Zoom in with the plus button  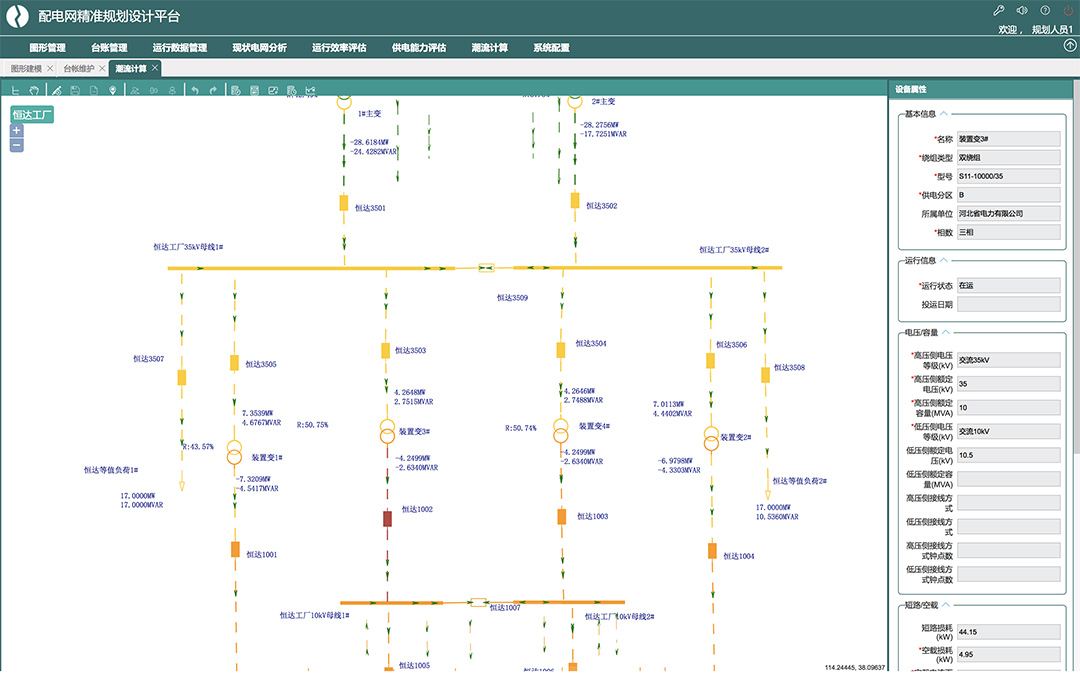[16, 131]
